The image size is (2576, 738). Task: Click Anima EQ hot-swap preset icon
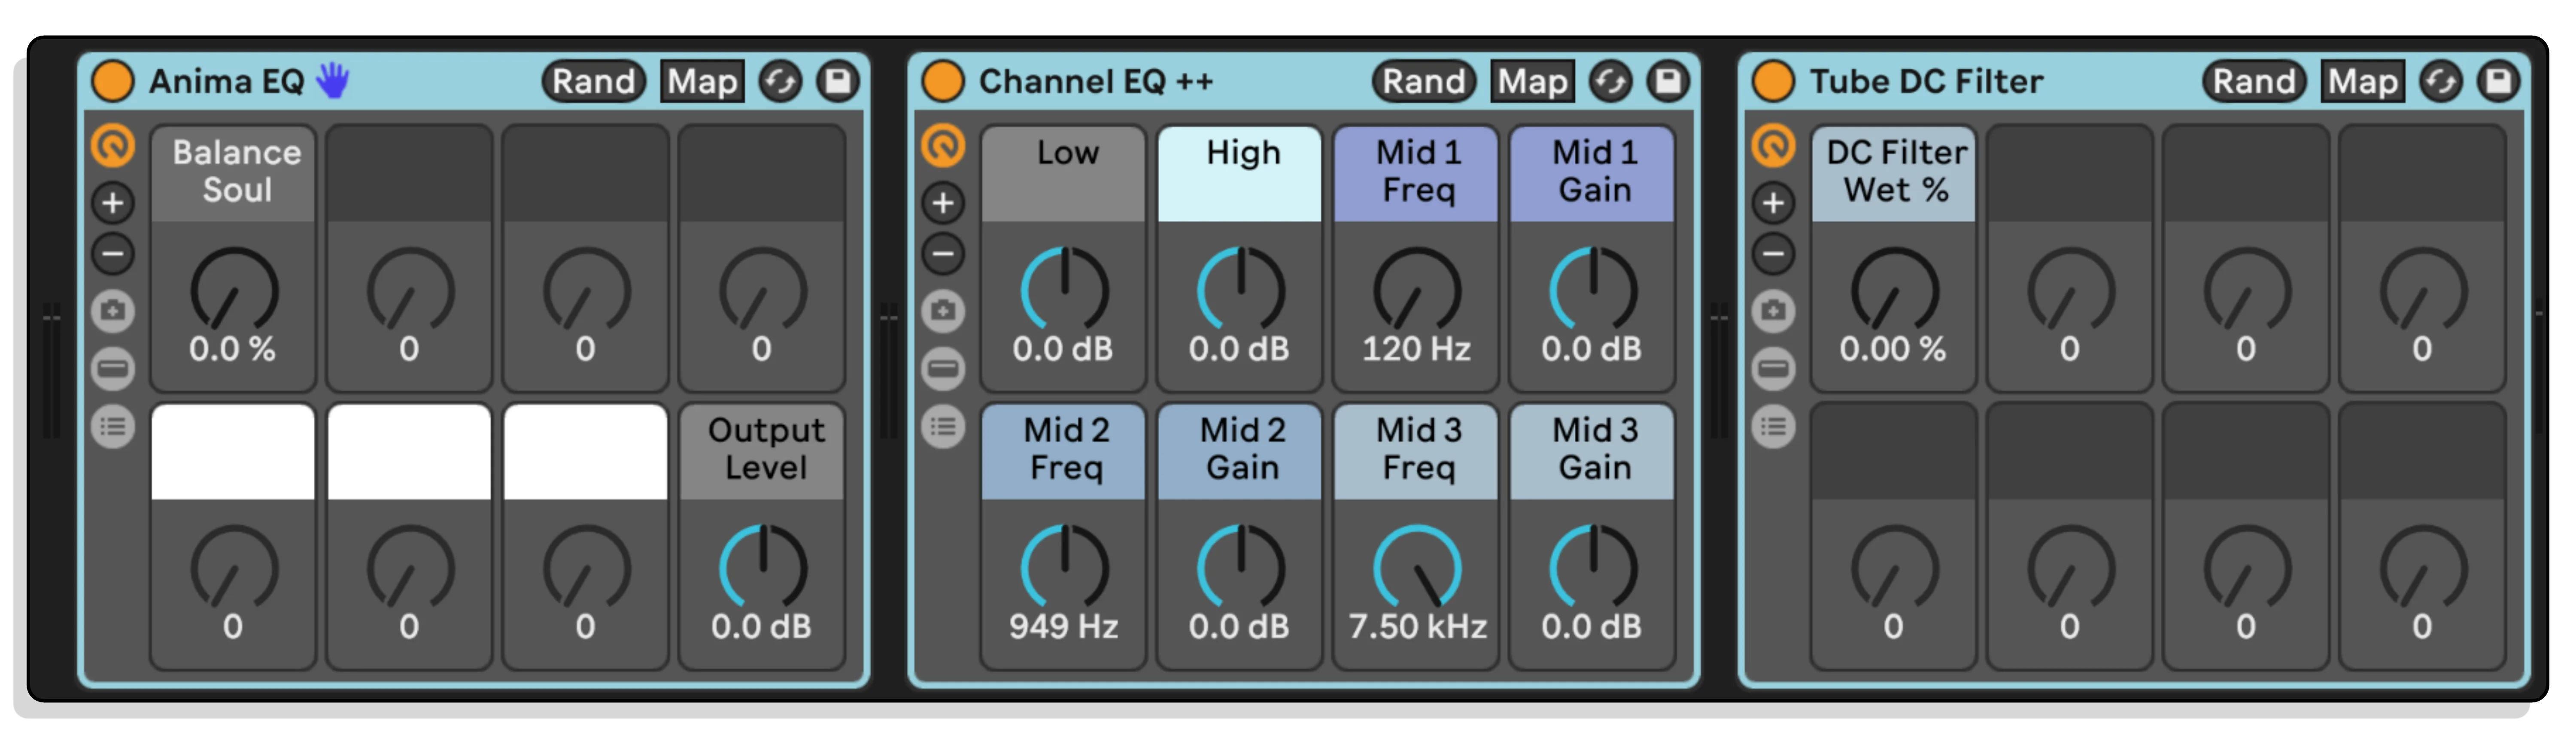780,81
